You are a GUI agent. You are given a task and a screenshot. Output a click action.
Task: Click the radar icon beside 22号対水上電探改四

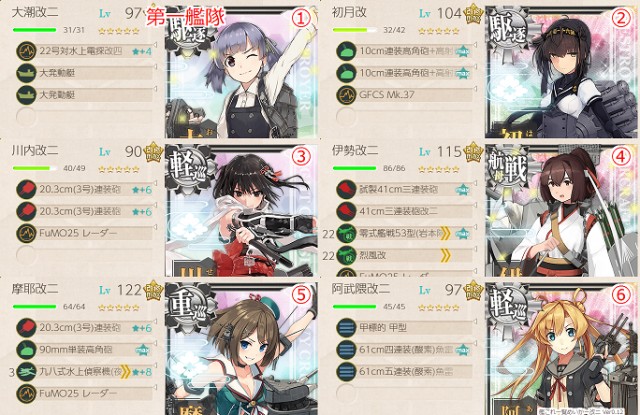point(26,51)
